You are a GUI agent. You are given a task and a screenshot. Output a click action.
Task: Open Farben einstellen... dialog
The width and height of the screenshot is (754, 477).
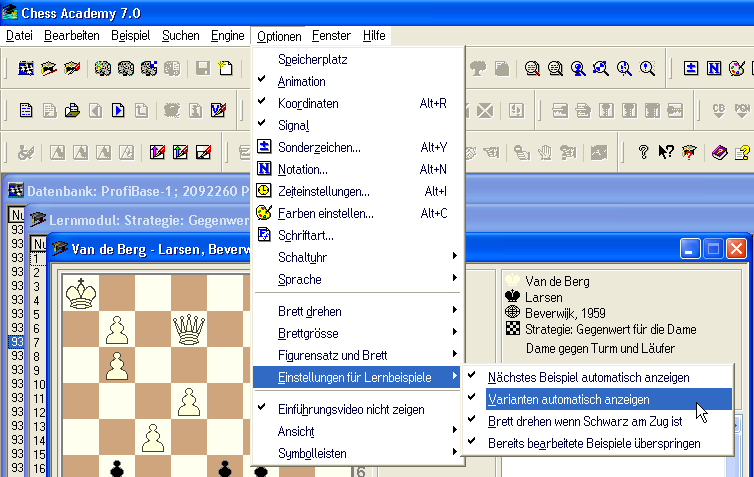tap(357, 213)
